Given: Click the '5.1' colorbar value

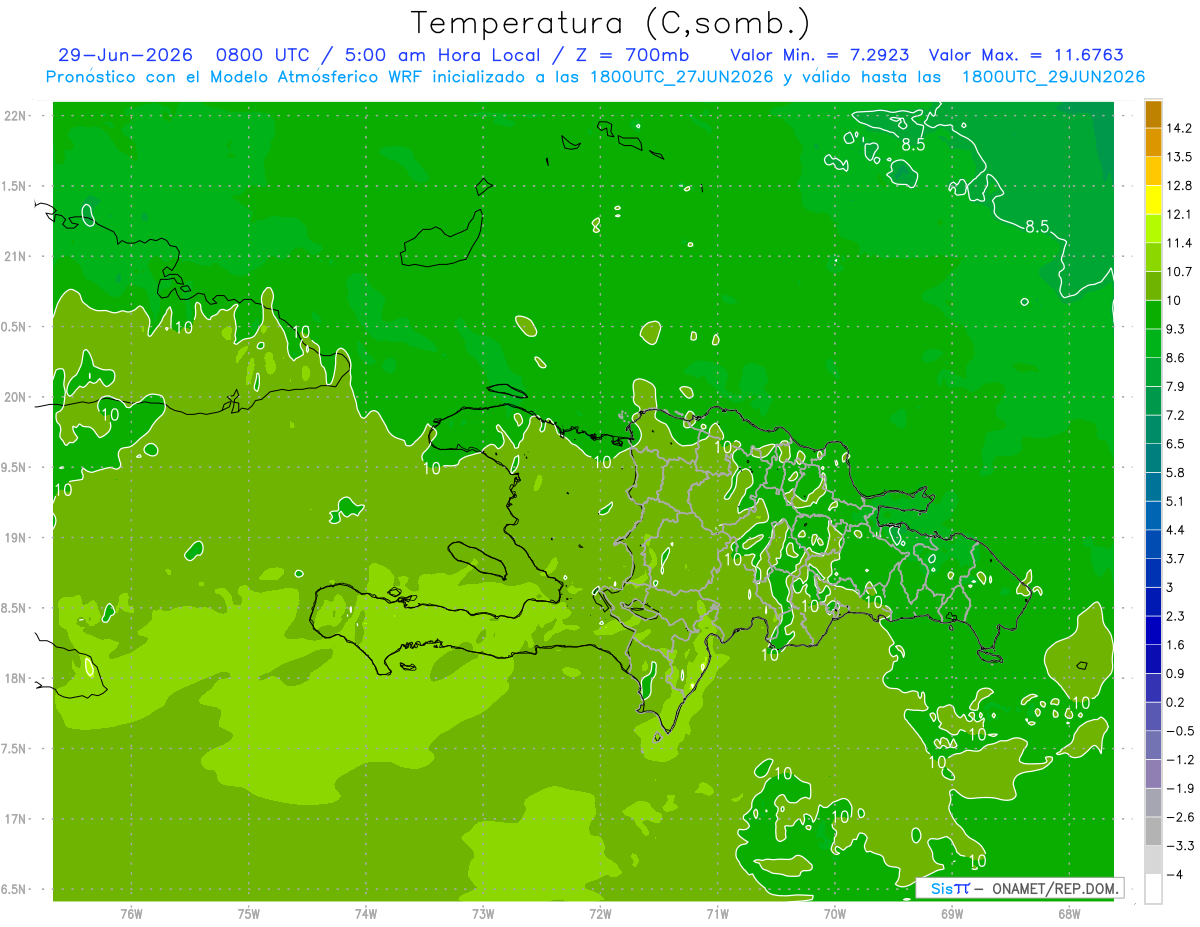Looking at the screenshot, I should [1176, 501].
